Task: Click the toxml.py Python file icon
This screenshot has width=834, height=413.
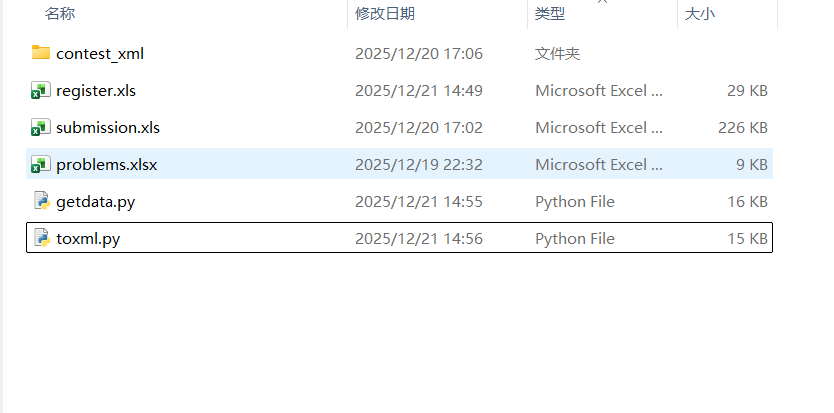Action: (x=41, y=238)
